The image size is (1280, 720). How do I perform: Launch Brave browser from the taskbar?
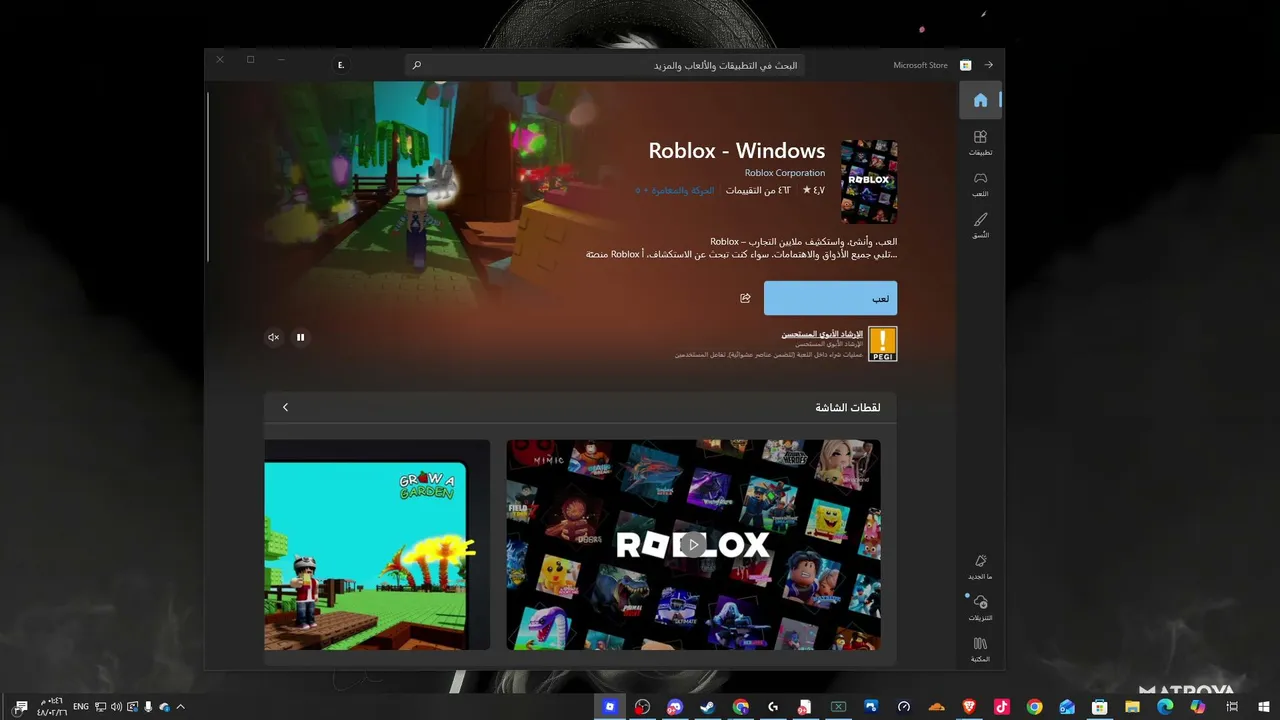point(969,707)
